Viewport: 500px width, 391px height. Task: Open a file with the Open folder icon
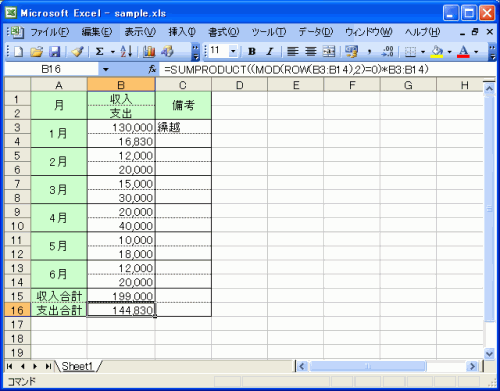[x=36, y=52]
